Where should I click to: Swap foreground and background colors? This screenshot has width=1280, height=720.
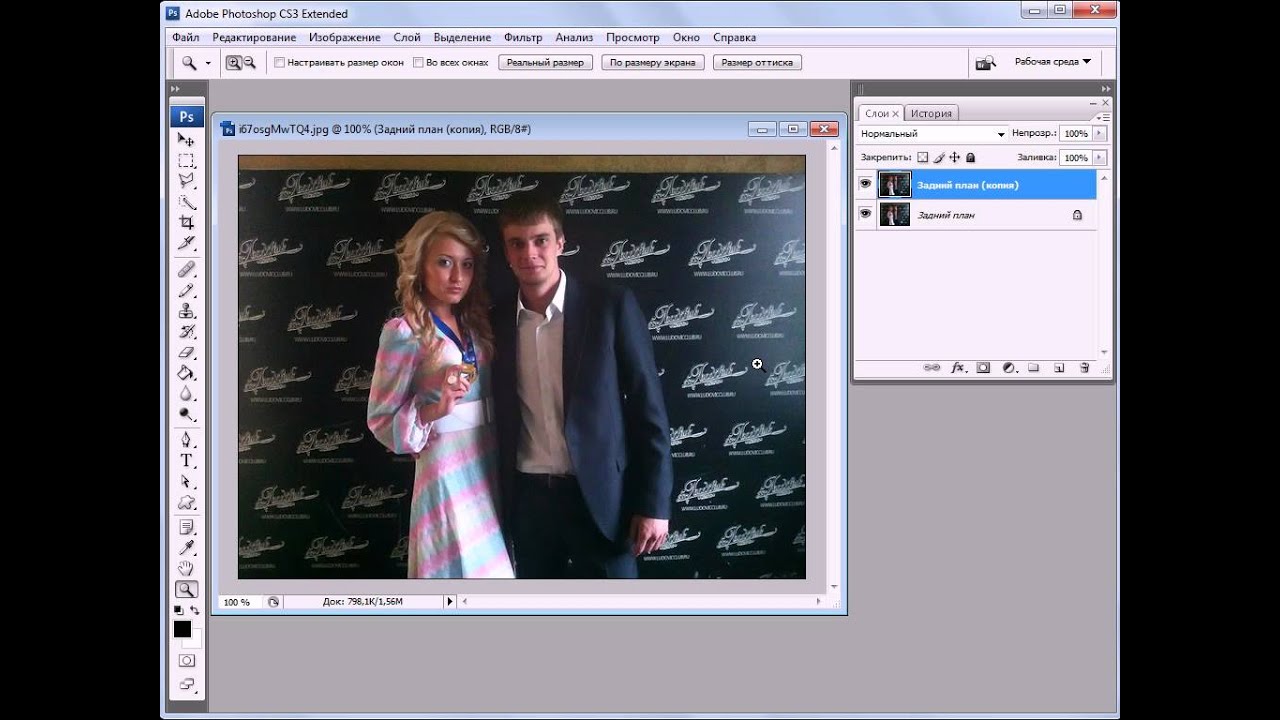[195, 609]
